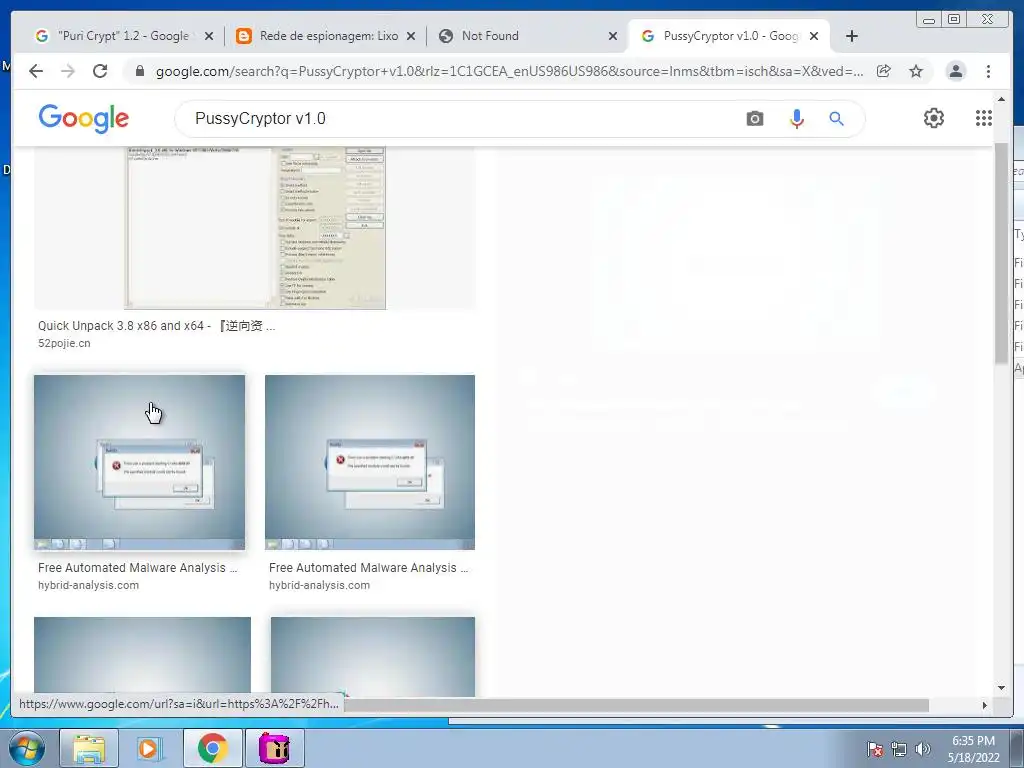Click the vertical scrollbar up arrow
Viewport: 1024px width, 768px height.
pyautogui.click(x=1002, y=99)
